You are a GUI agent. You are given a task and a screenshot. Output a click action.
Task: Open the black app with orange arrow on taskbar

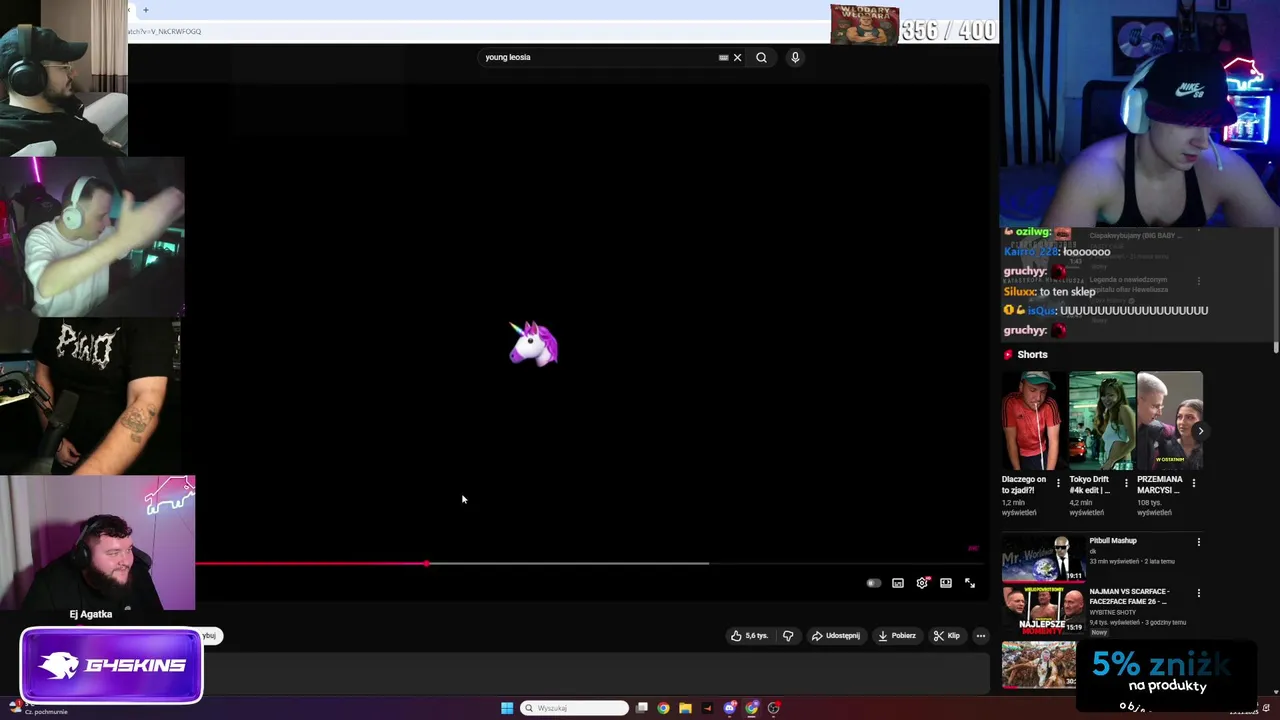point(707,708)
